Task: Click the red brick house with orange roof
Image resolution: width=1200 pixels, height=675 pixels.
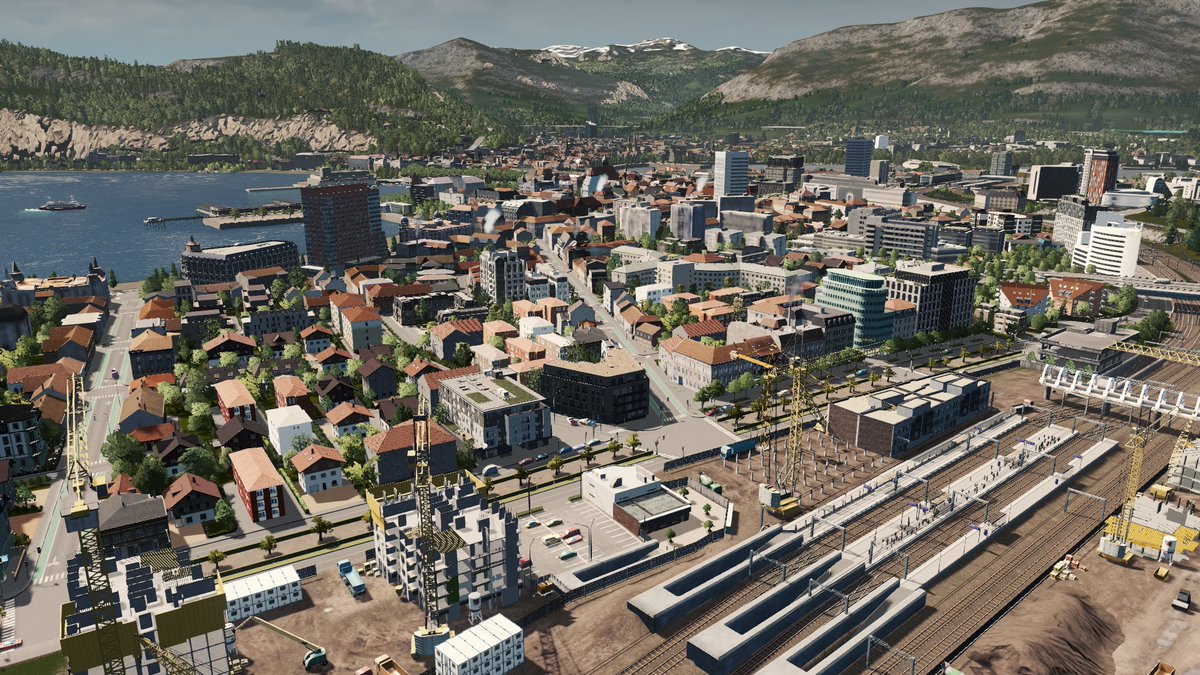Action: tap(257, 484)
